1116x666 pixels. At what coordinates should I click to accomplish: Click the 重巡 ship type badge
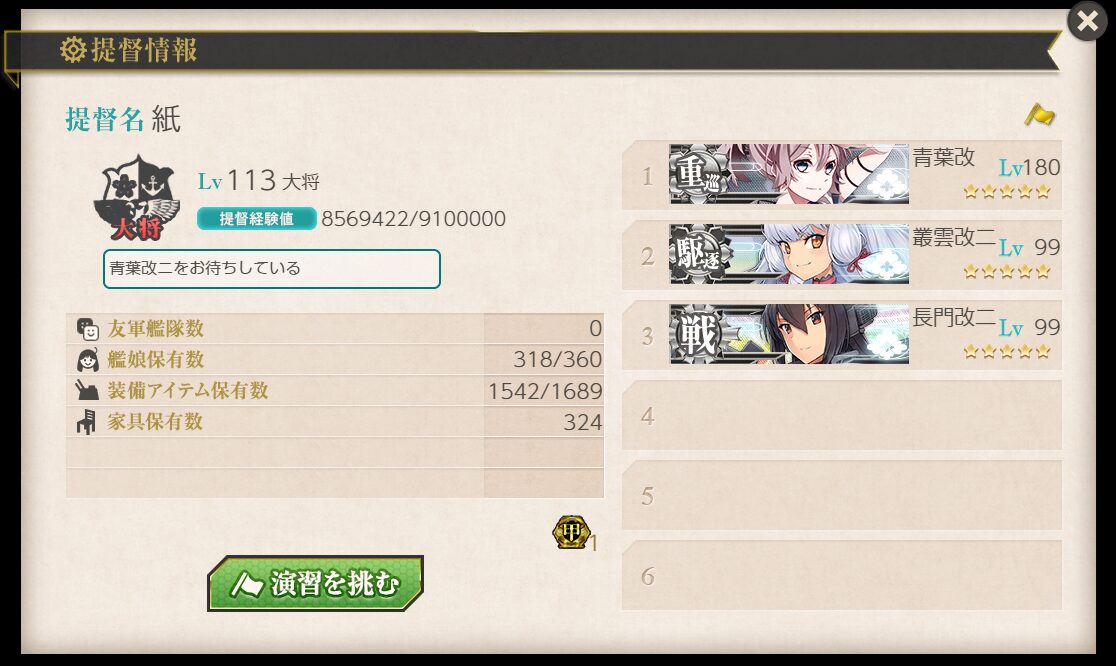click(x=697, y=174)
